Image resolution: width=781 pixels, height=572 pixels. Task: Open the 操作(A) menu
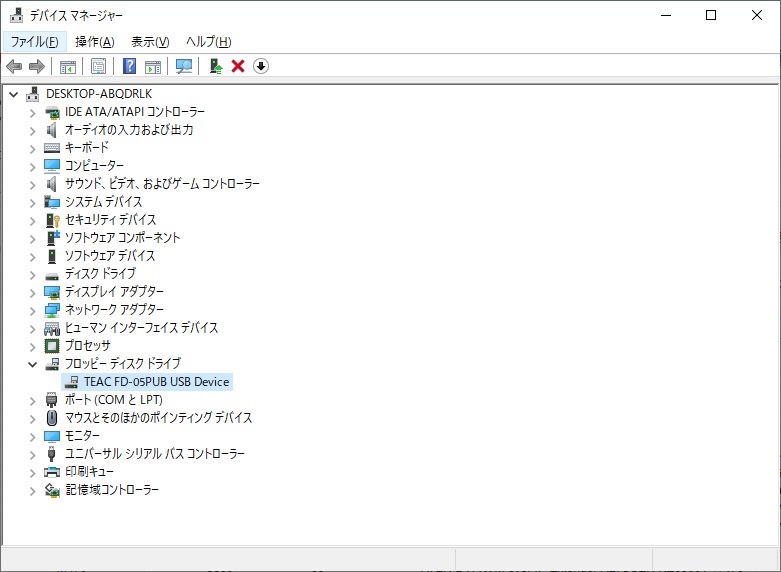95,42
